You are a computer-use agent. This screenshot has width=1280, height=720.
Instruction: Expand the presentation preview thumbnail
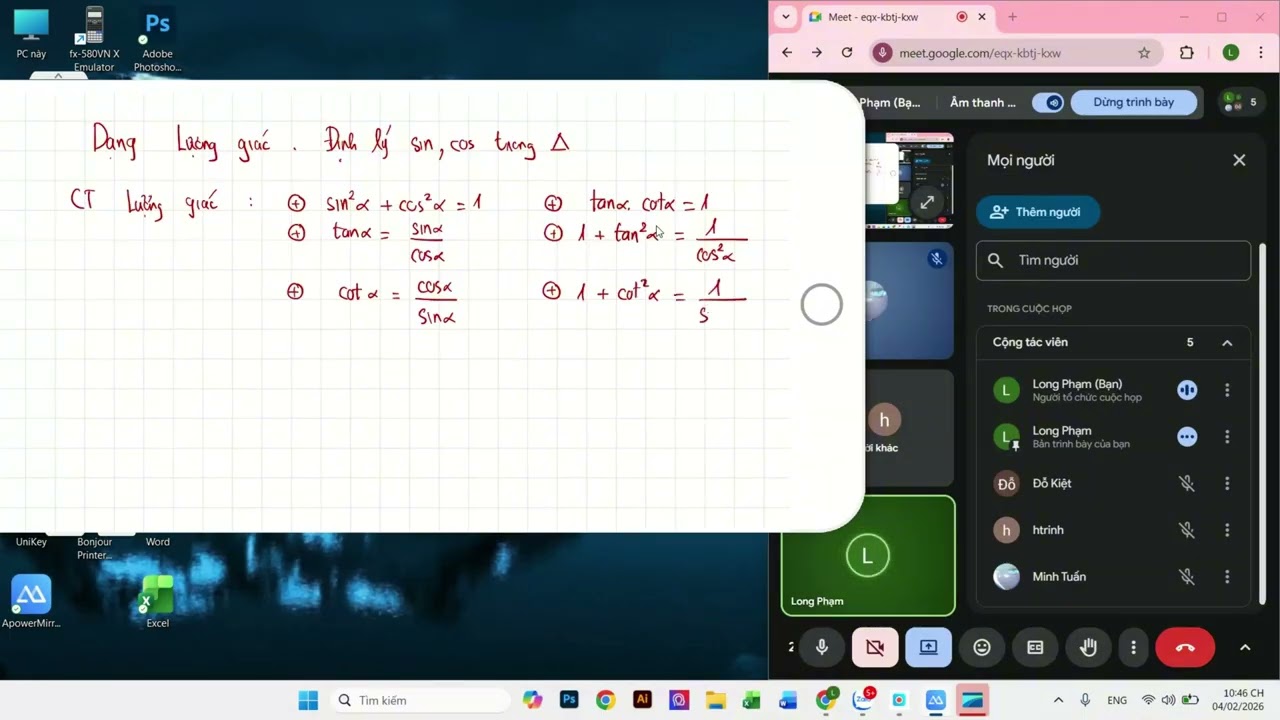(x=927, y=202)
